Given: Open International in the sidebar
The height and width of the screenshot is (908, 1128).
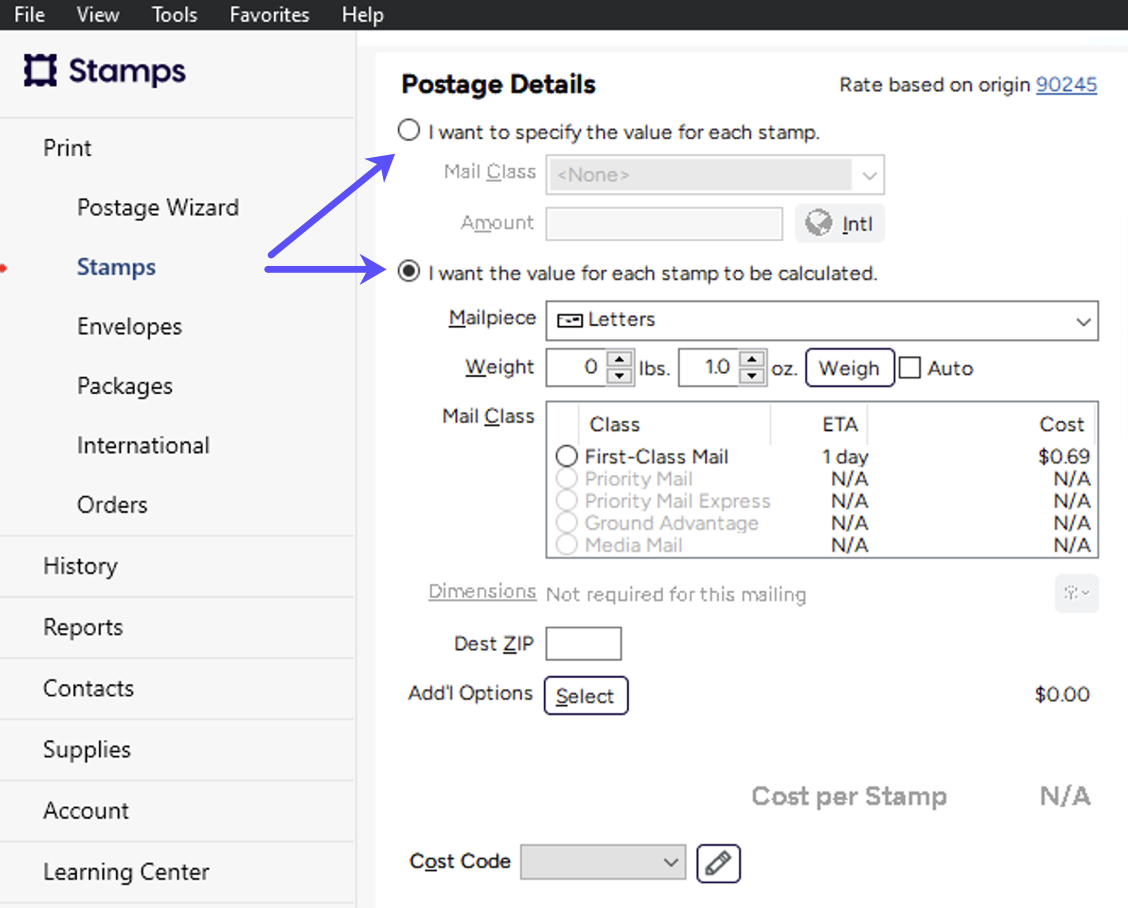Looking at the screenshot, I should [143, 445].
